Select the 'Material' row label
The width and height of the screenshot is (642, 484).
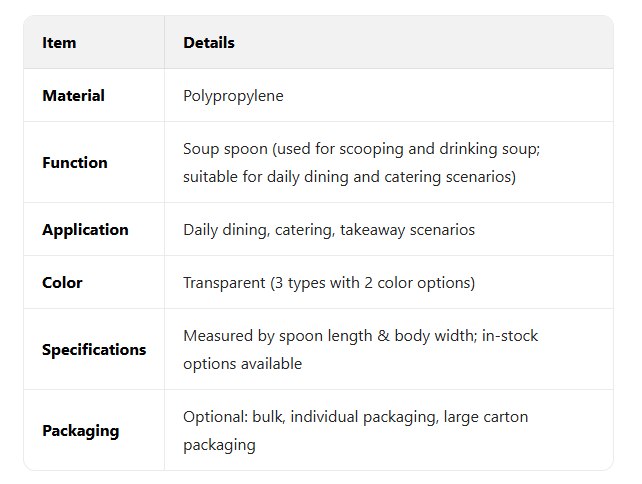click(73, 96)
